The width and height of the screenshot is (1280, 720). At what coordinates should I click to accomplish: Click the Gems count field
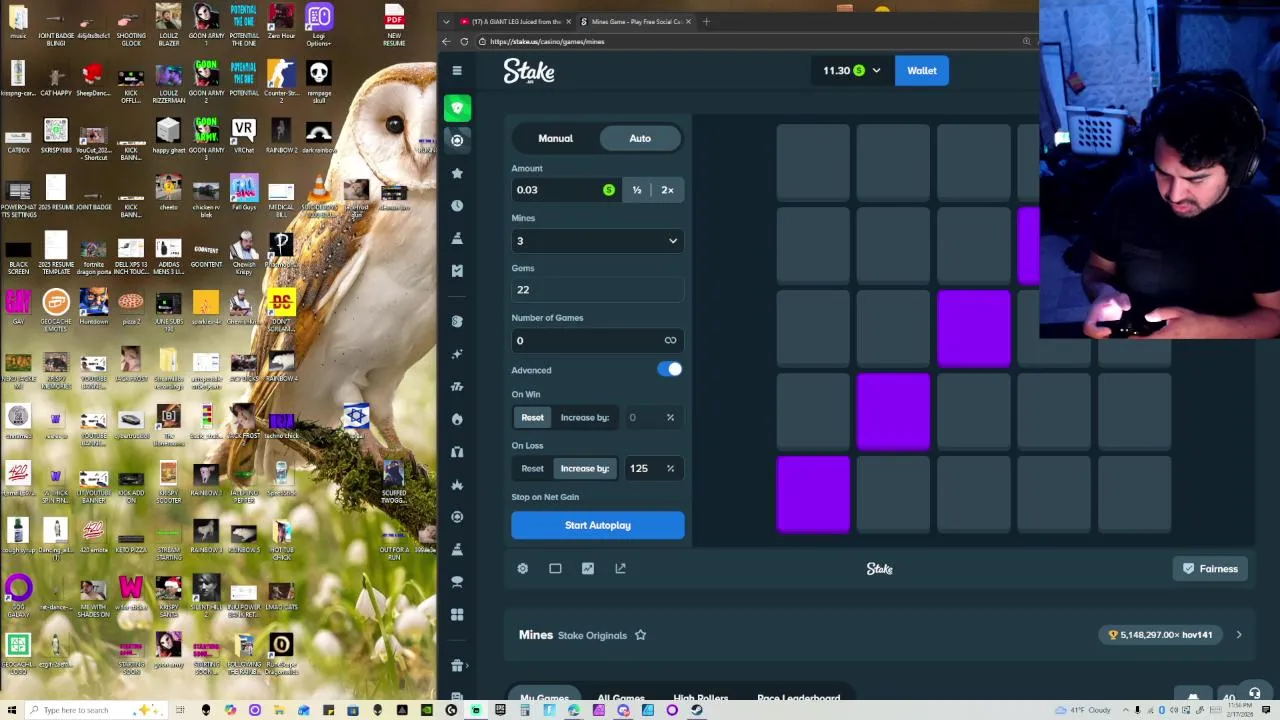click(x=597, y=290)
